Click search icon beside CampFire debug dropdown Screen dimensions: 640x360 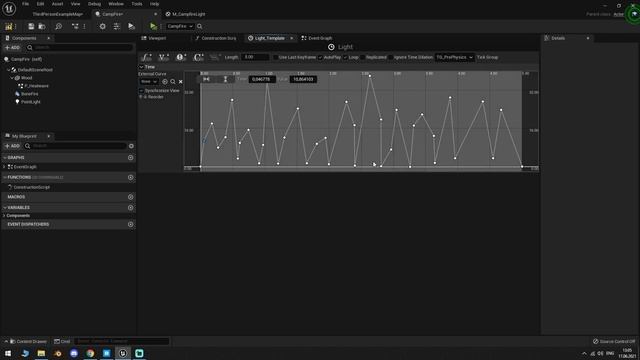coord(200,26)
